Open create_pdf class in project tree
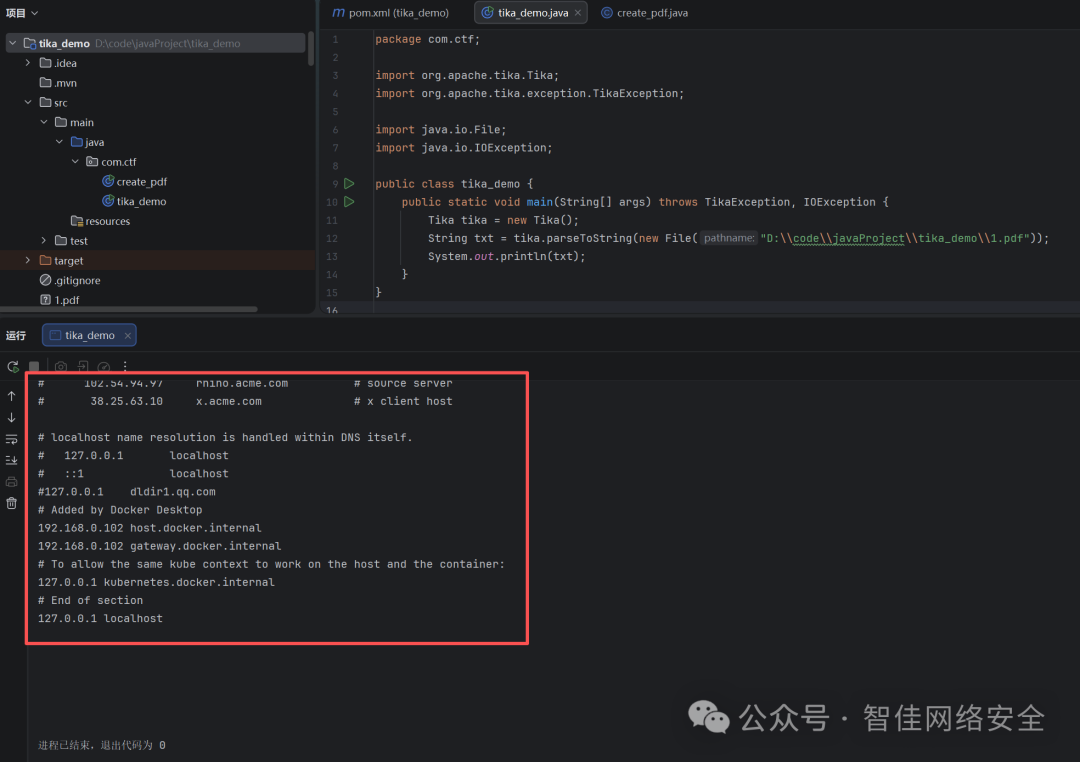The image size is (1080, 762). point(134,181)
